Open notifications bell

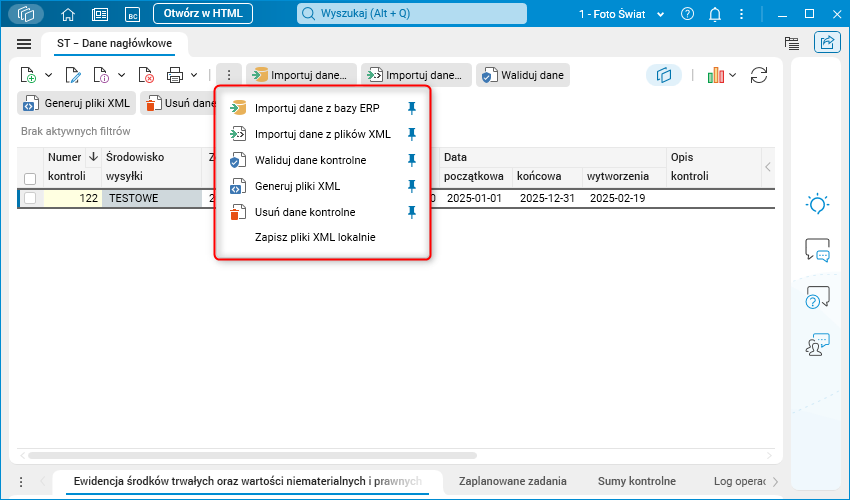[x=715, y=14]
